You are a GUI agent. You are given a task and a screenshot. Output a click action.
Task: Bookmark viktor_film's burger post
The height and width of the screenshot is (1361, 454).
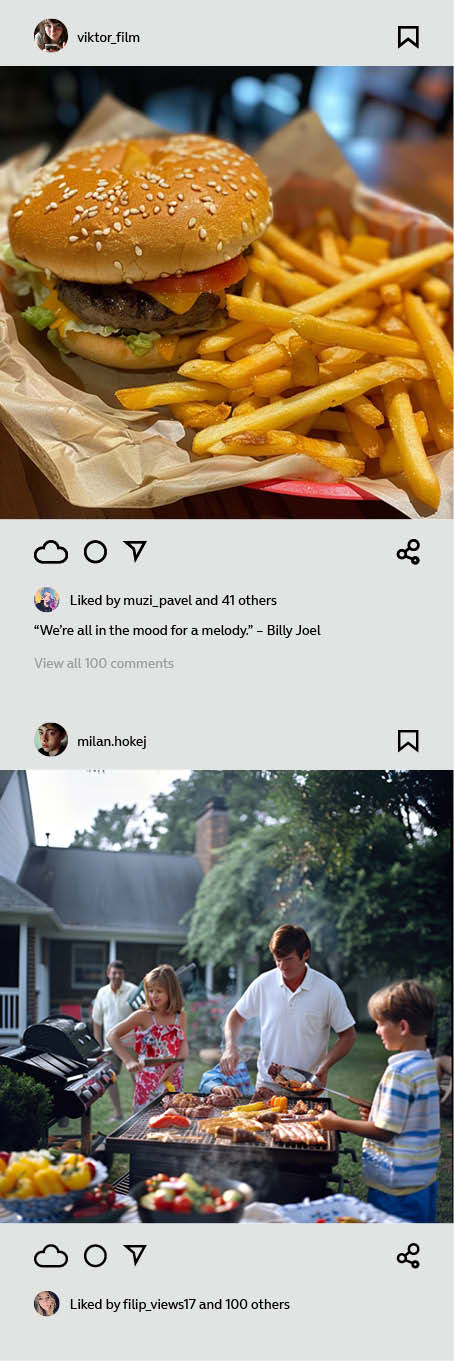coord(408,37)
